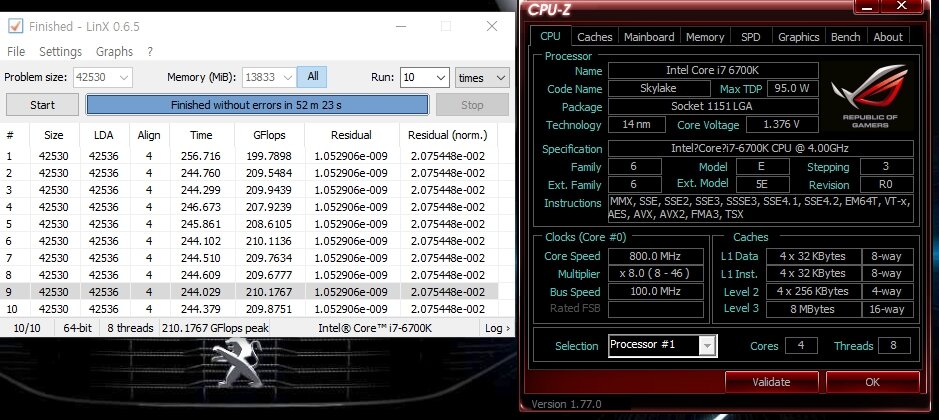939x420 pixels.
Task: Select the row with time 246.673
Action: coord(249,207)
